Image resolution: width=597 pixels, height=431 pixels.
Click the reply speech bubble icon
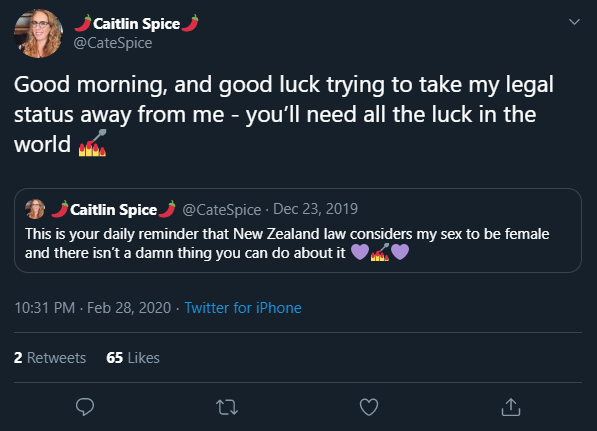(85, 407)
